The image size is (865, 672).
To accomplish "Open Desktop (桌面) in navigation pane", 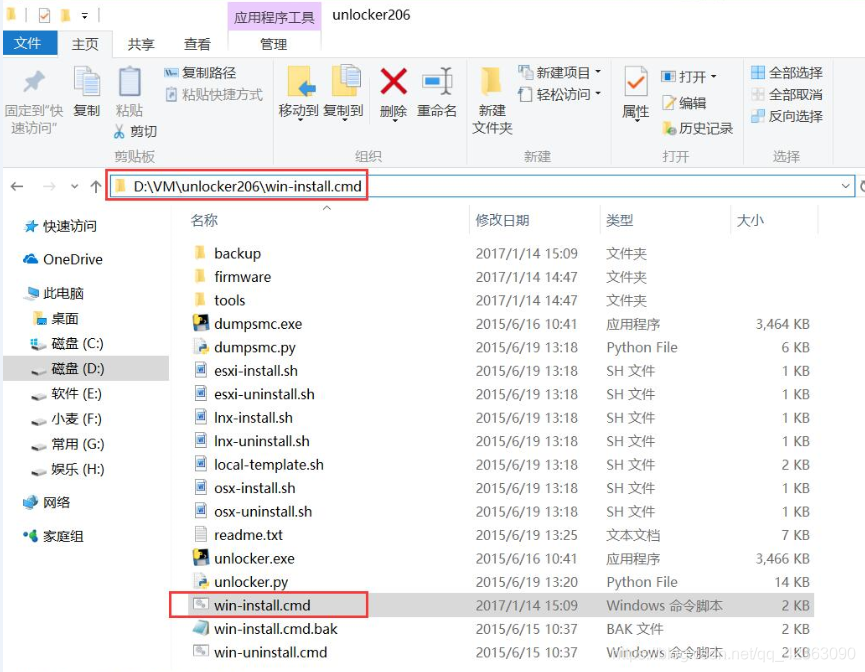I will coord(56,318).
